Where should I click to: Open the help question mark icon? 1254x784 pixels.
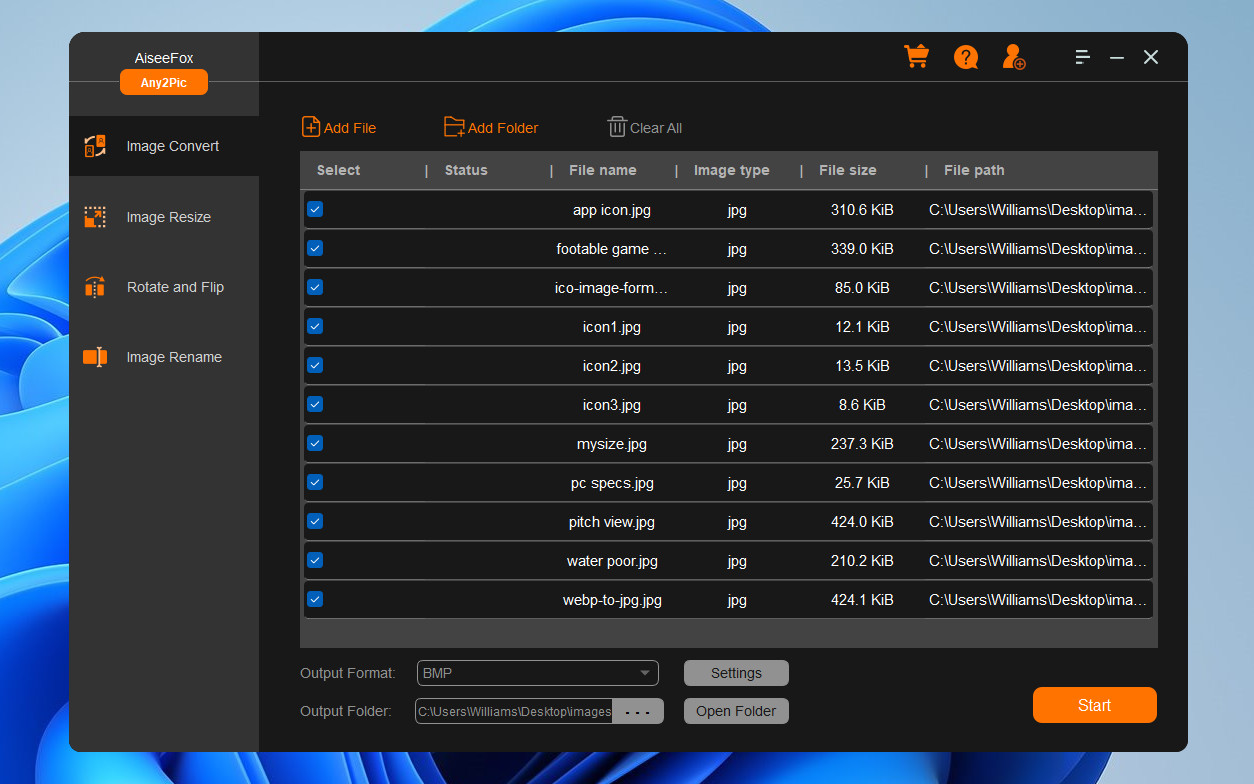[x=965, y=57]
